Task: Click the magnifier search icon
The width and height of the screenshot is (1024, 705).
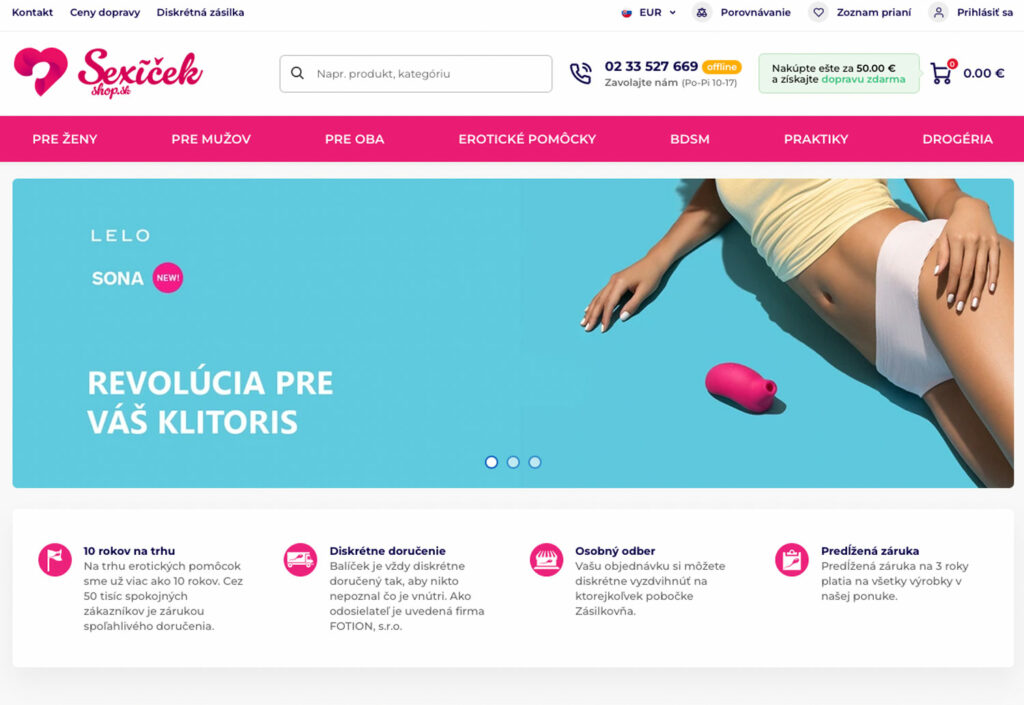Action: [297, 73]
